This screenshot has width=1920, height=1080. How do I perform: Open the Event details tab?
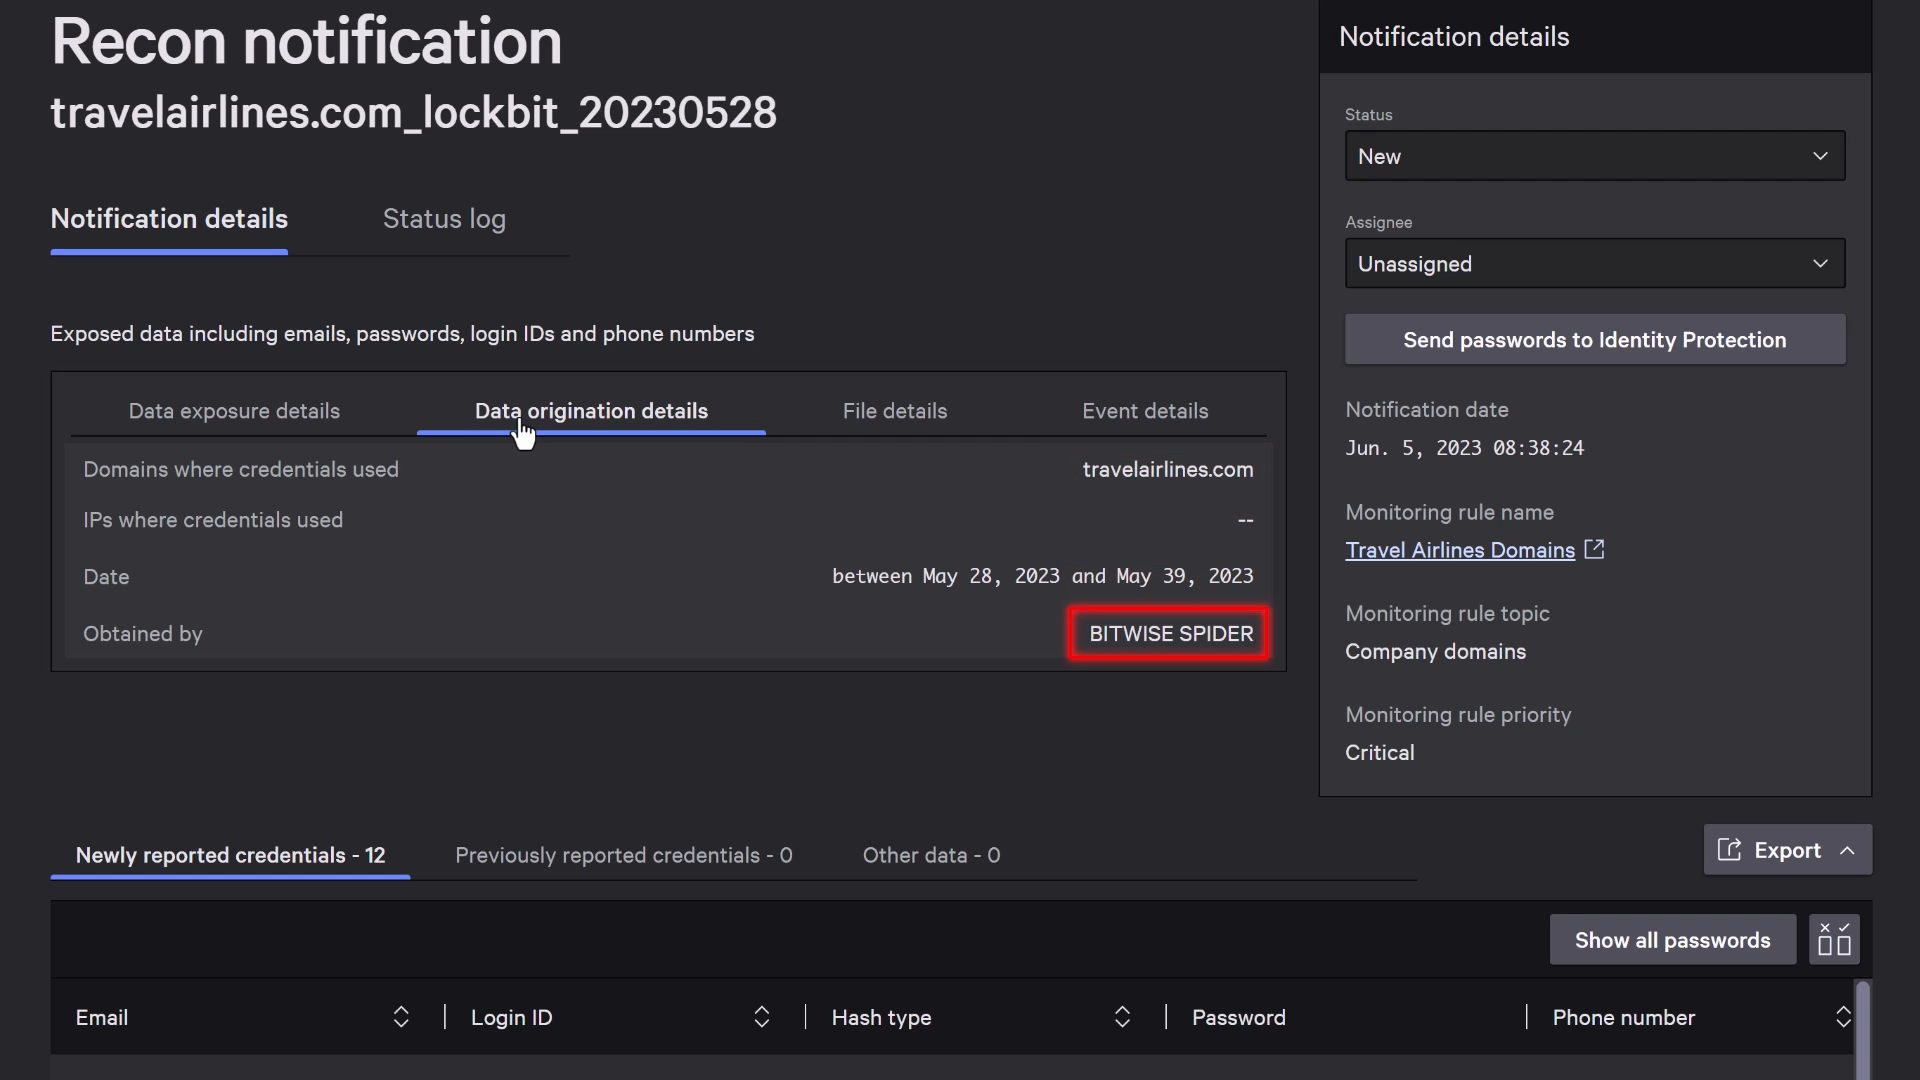(1145, 411)
